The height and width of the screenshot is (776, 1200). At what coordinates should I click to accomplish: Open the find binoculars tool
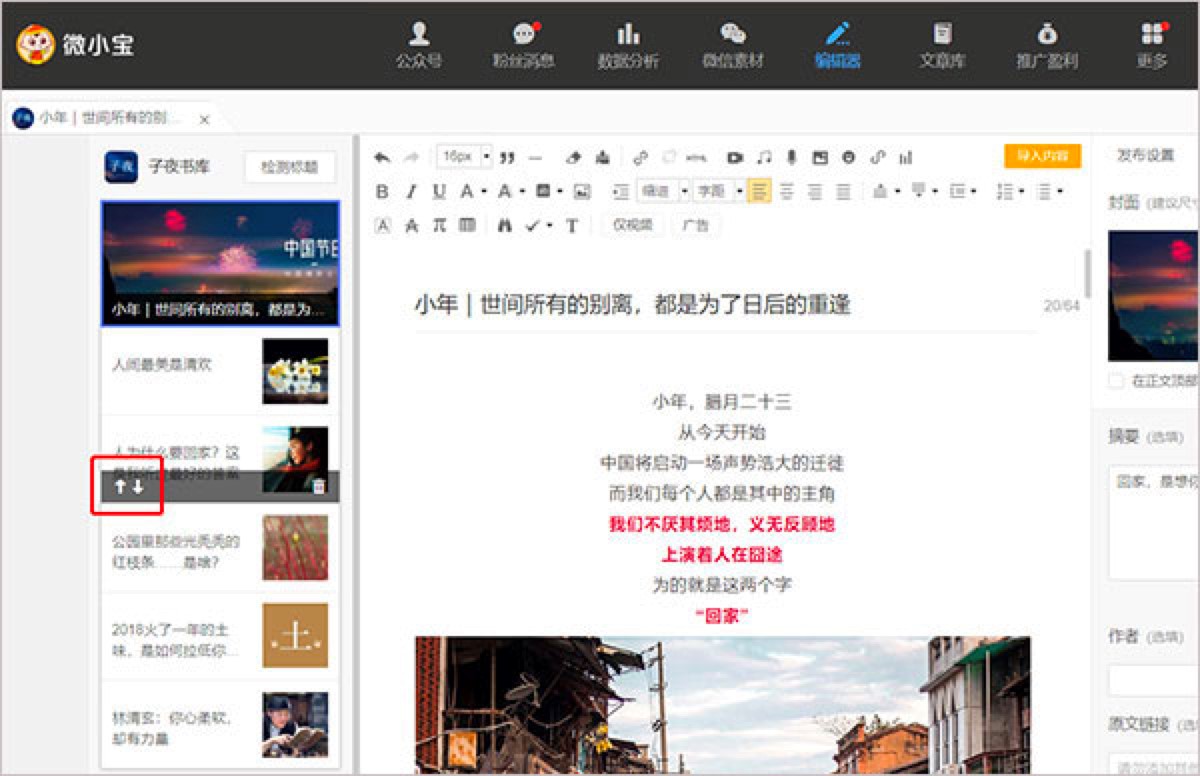[505, 226]
